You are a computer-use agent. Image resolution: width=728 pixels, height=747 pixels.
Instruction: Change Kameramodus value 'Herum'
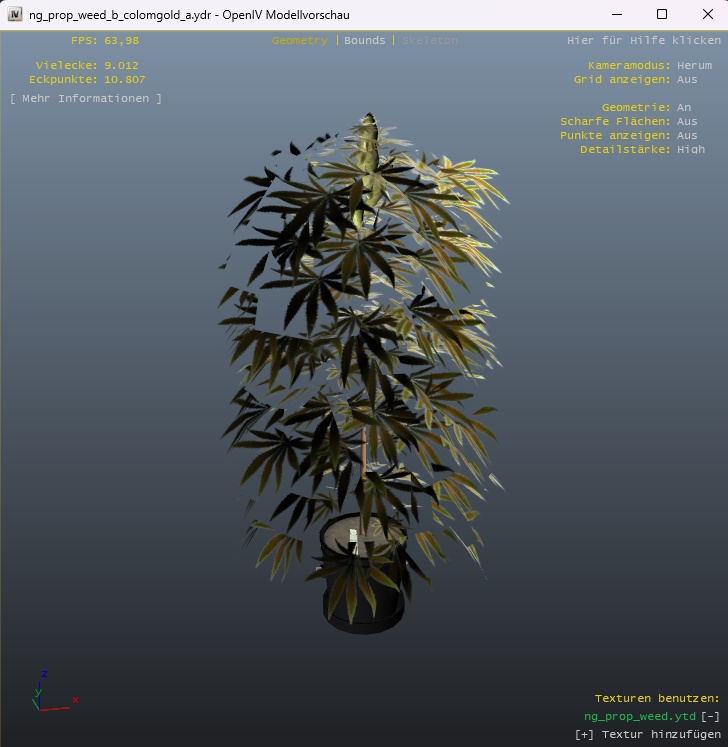694,65
